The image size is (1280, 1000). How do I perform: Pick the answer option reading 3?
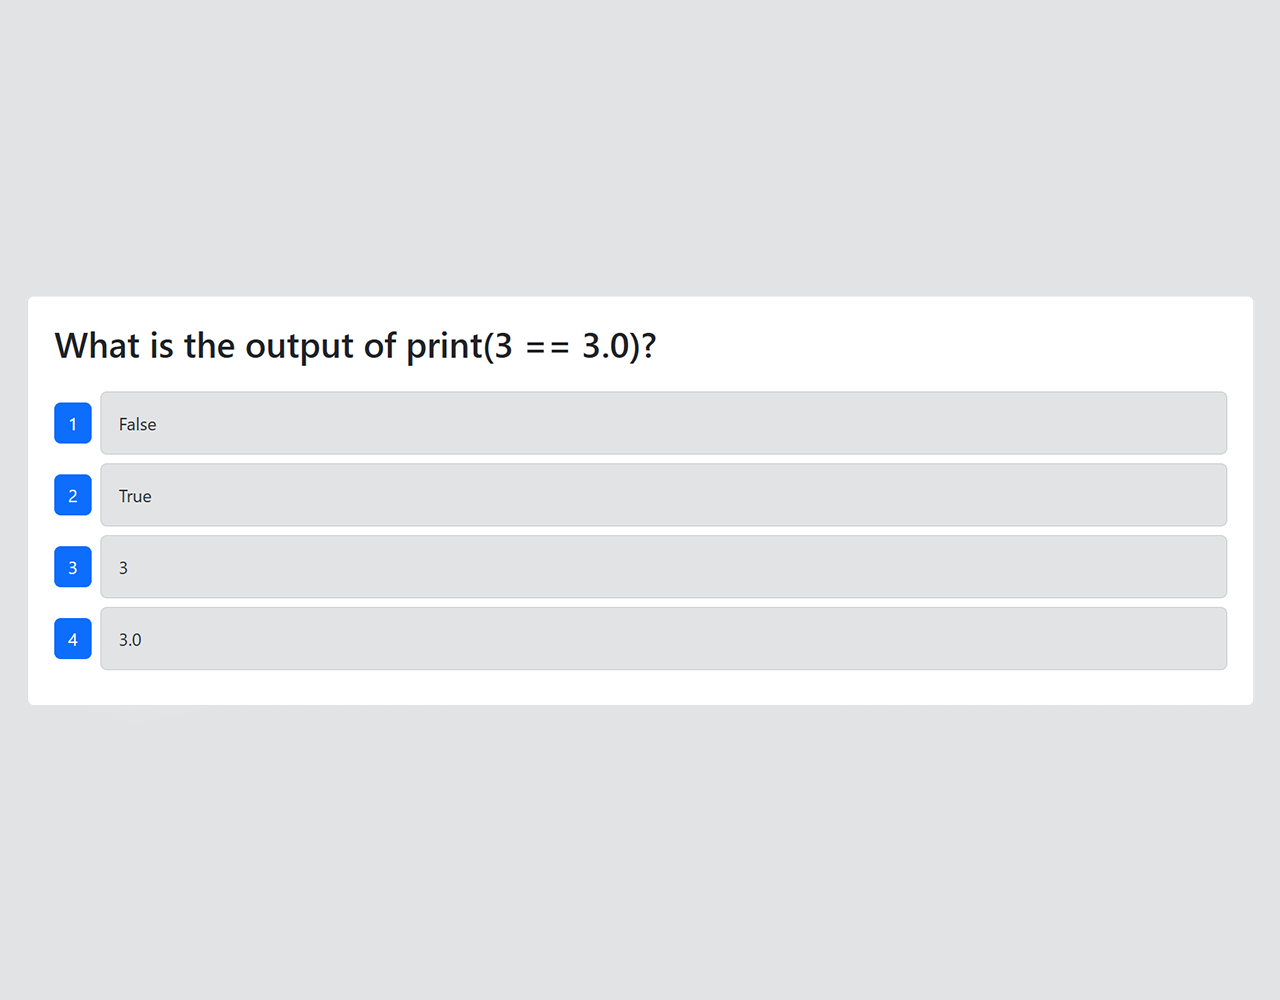(663, 567)
